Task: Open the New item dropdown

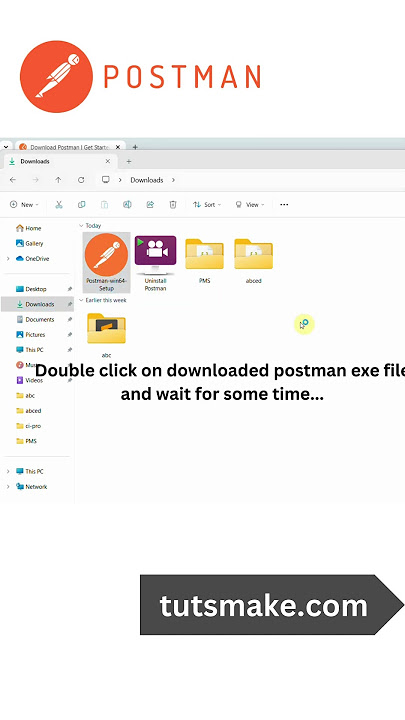Action: coord(24,205)
